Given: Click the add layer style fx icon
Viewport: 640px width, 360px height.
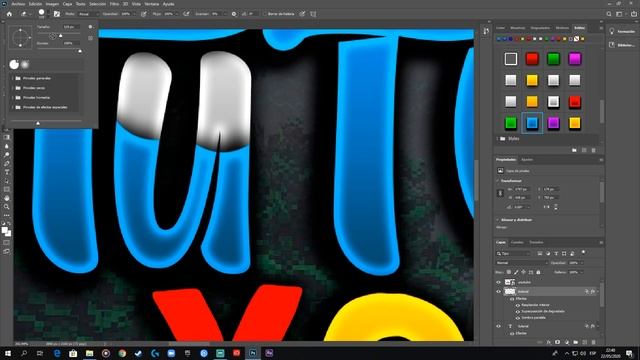Looking at the screenshot, I should pos(549,342).
